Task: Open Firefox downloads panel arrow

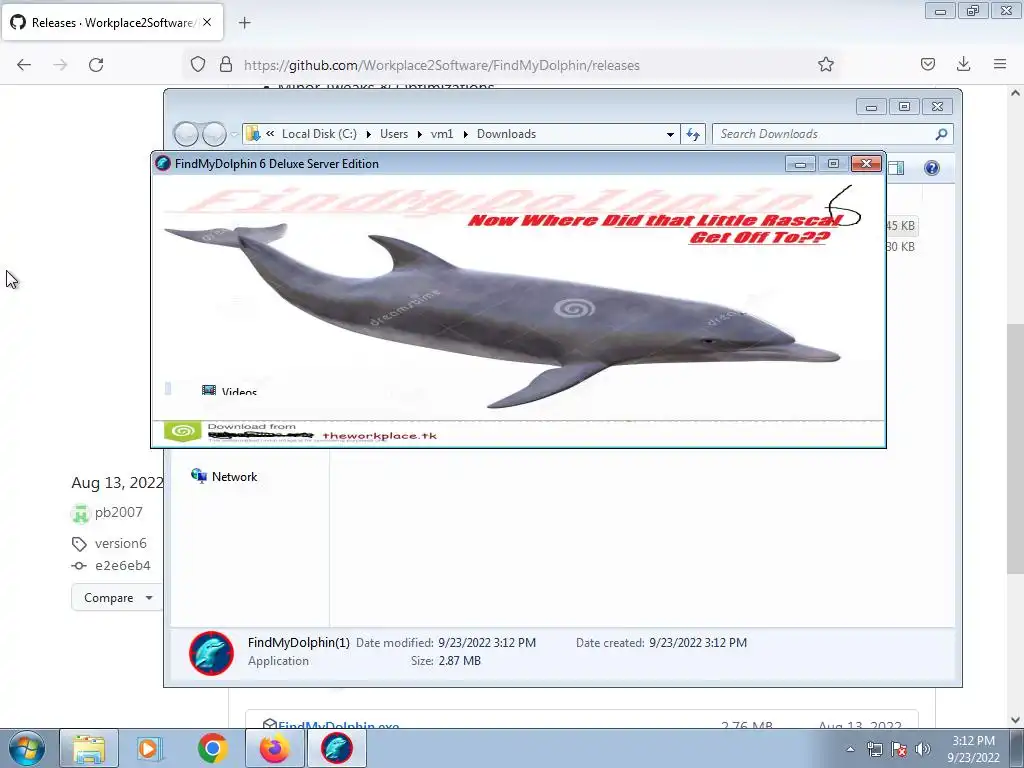Action: point(963,64)
